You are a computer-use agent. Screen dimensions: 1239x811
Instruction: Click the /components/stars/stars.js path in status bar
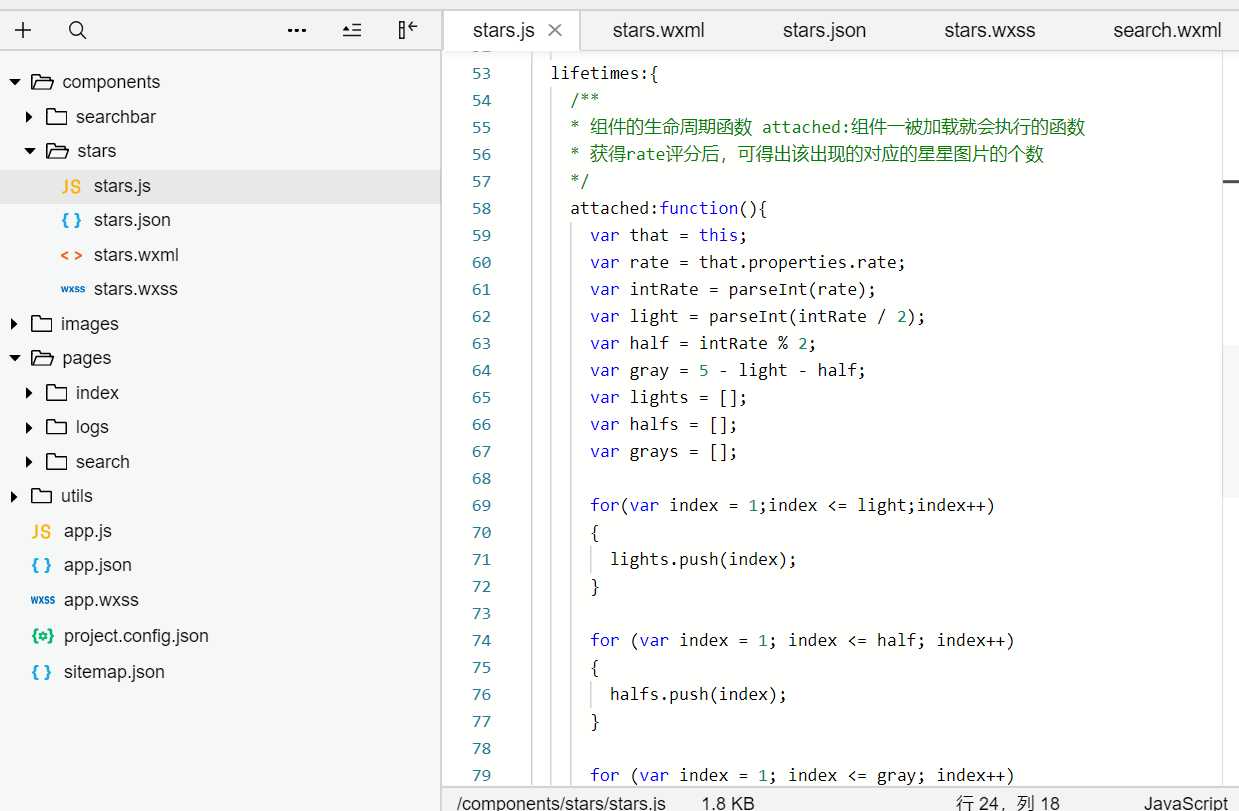pyautogui.click(x=561, y=803)
